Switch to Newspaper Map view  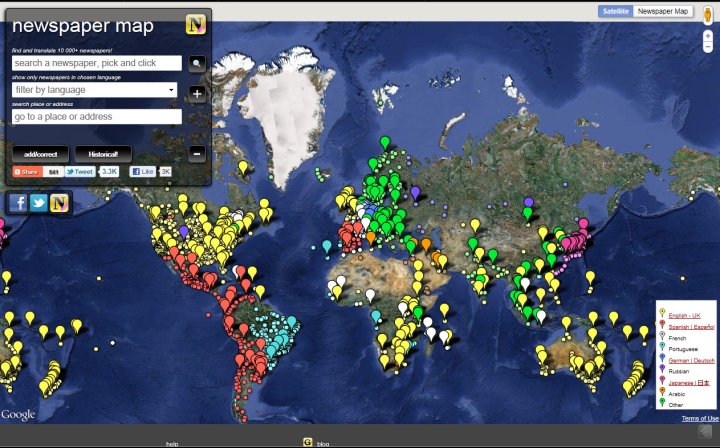663,11
